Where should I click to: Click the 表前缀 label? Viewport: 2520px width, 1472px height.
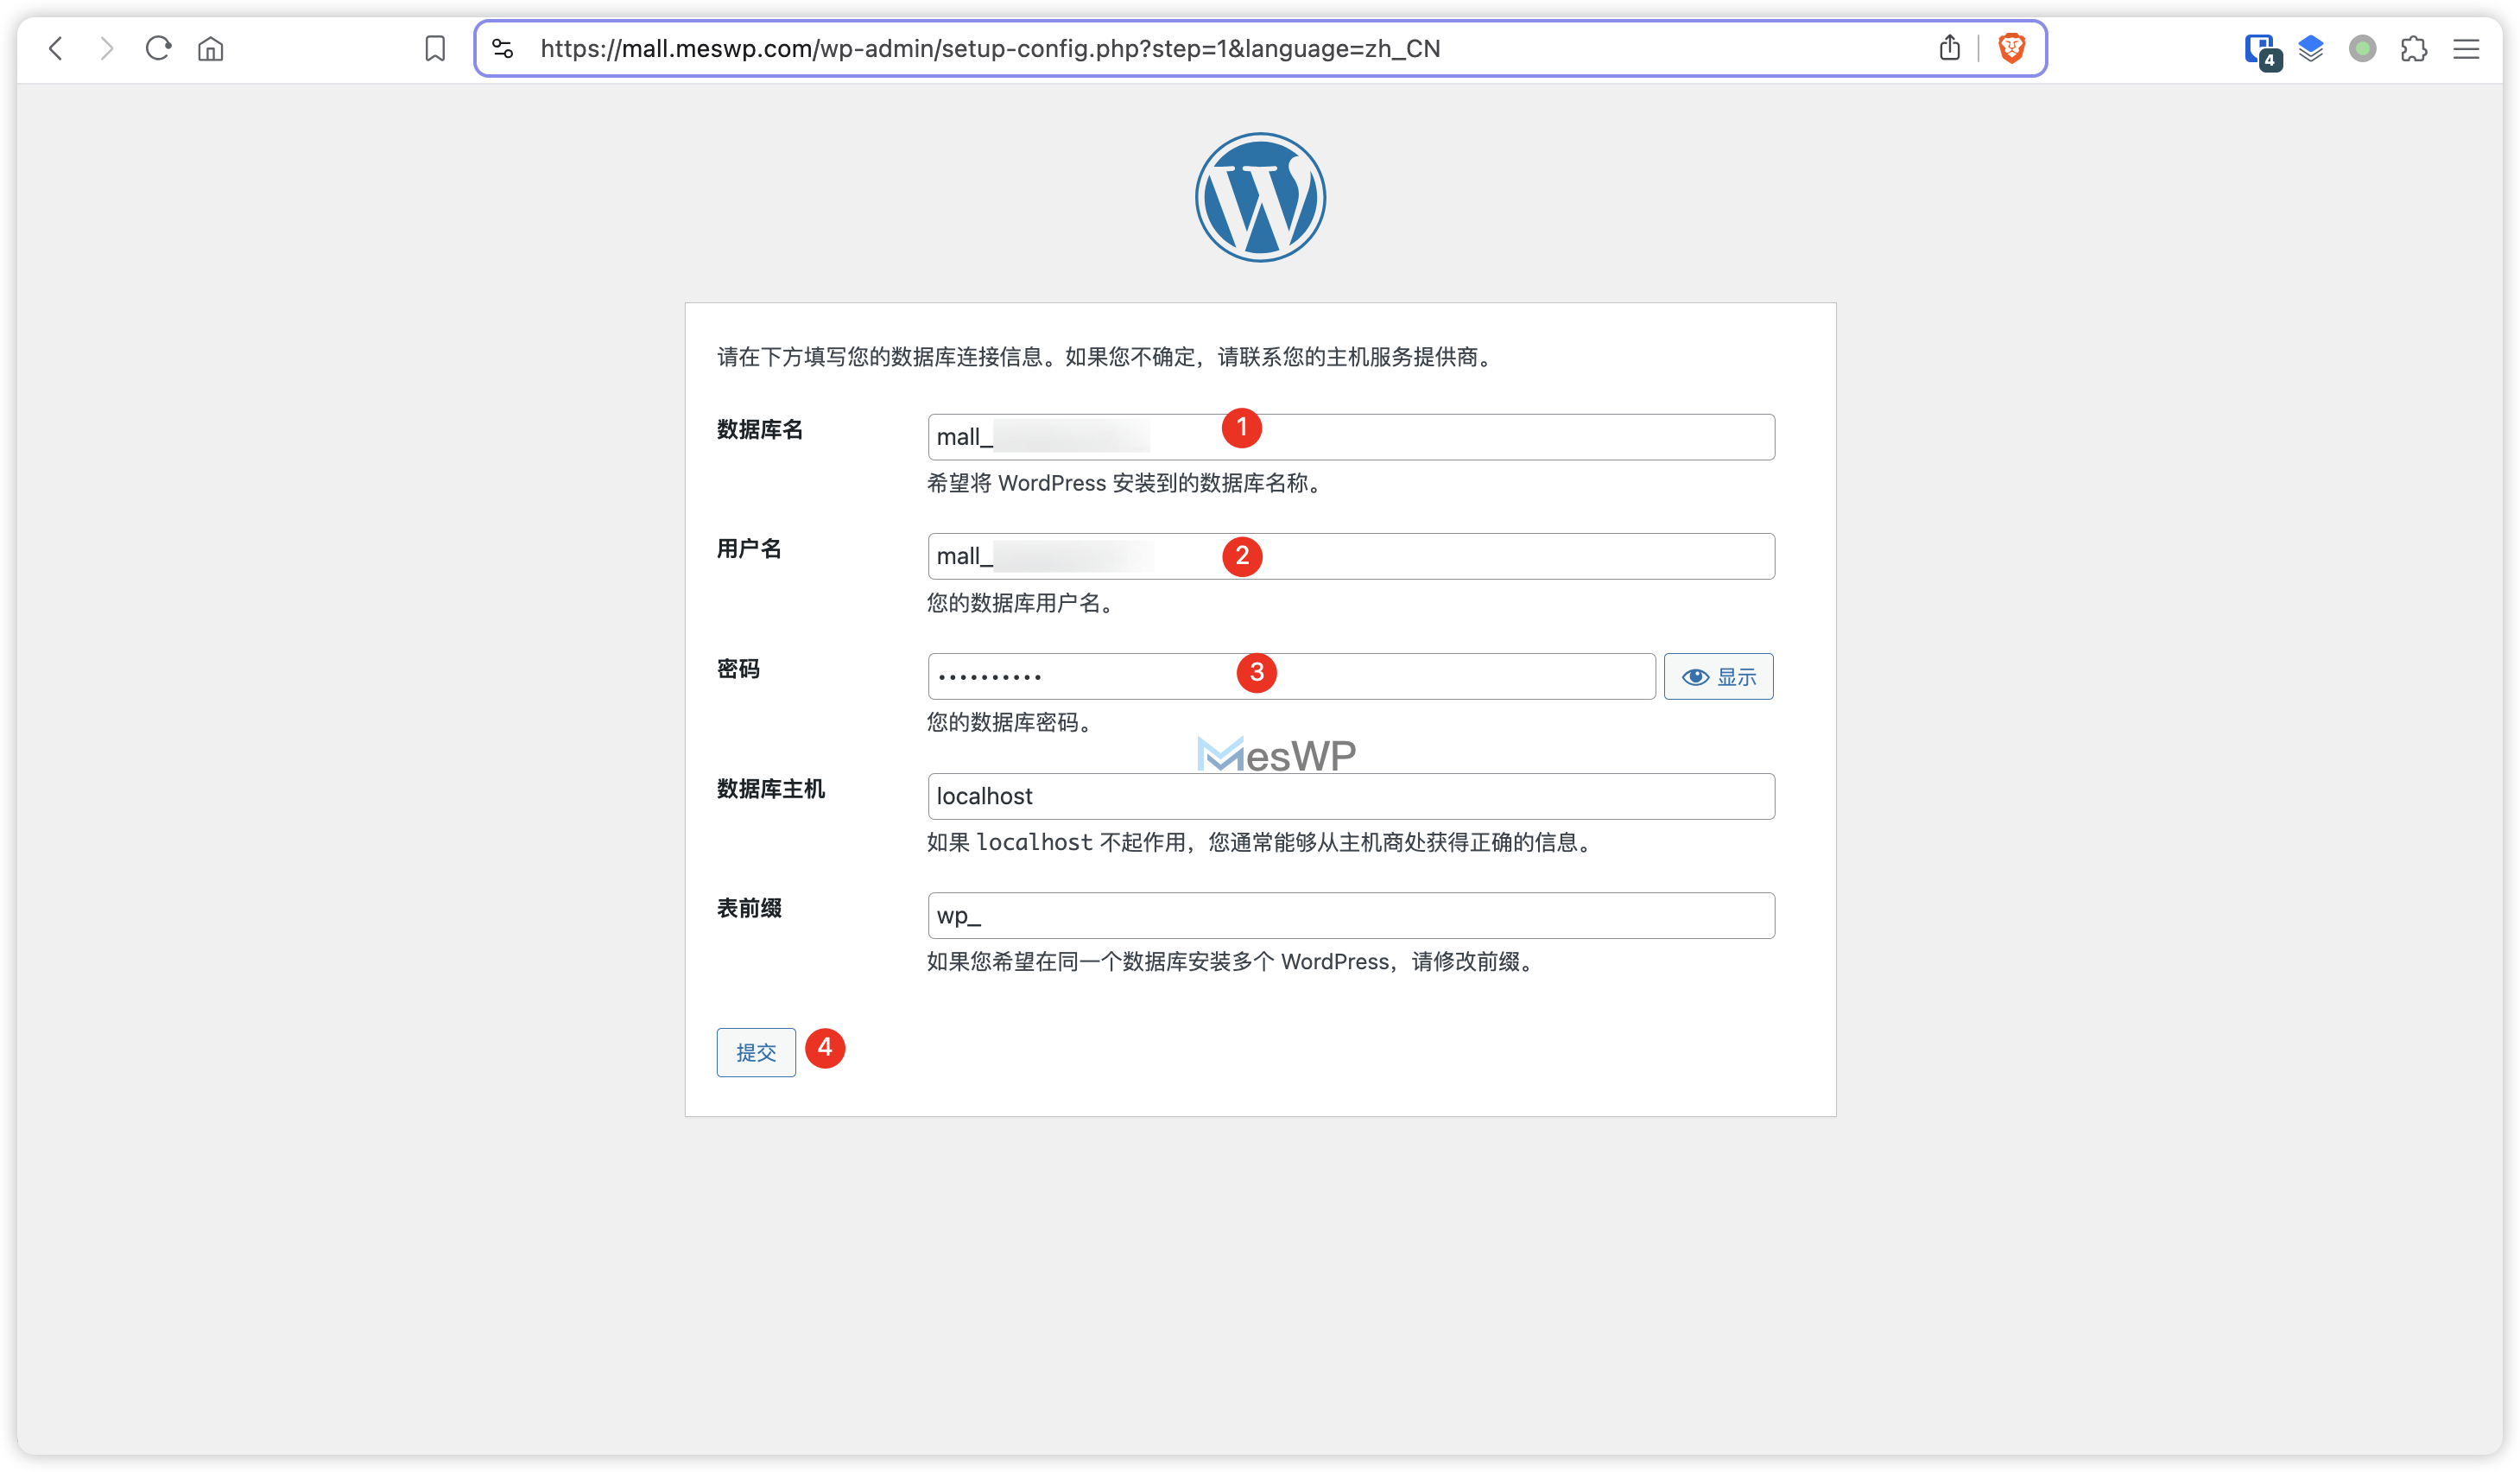(748, 908)
